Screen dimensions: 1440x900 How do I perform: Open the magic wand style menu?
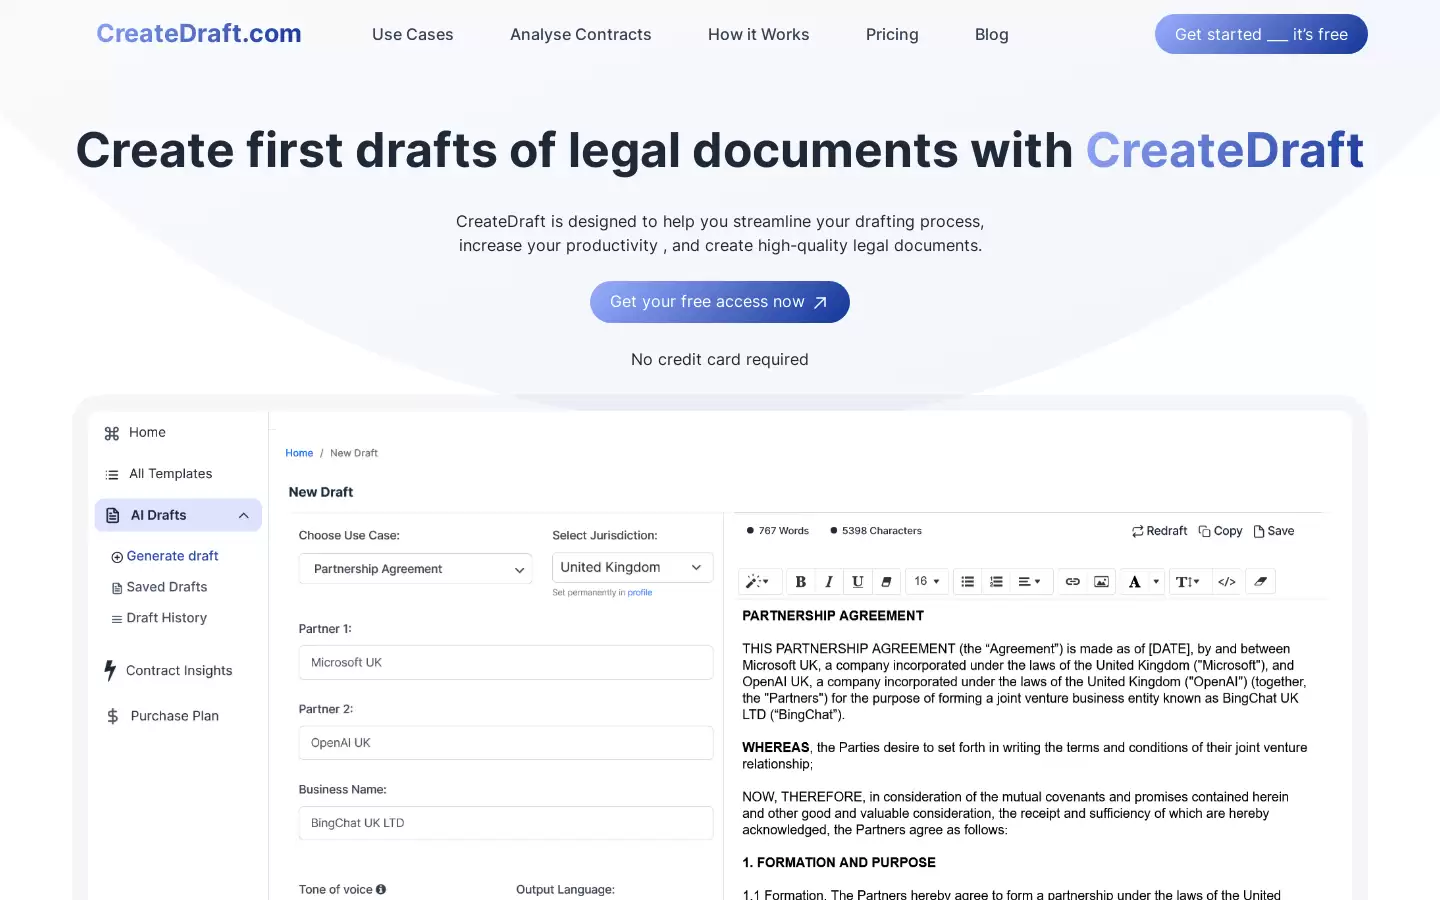click(758, 581)
